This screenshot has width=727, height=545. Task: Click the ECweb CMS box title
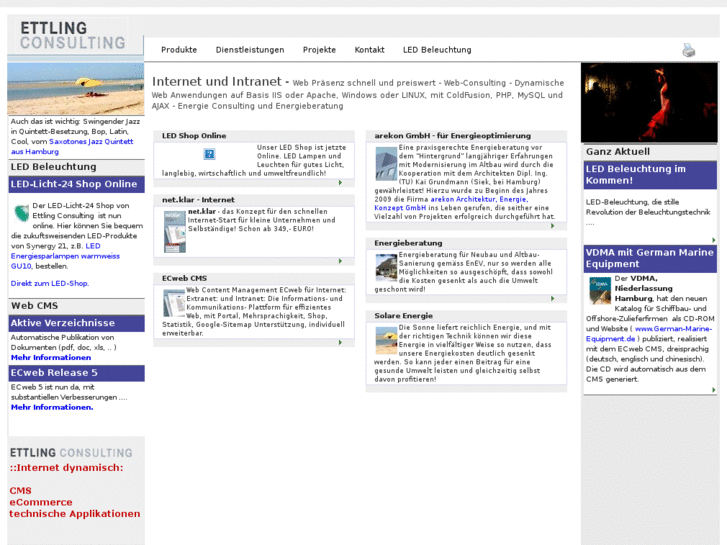pyautogui.click(x=184, y=278)
